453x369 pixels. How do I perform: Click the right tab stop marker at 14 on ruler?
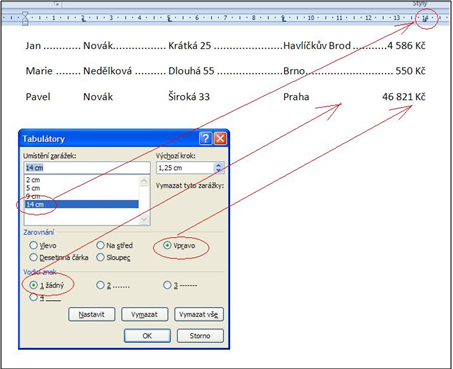tap(425, 20)
